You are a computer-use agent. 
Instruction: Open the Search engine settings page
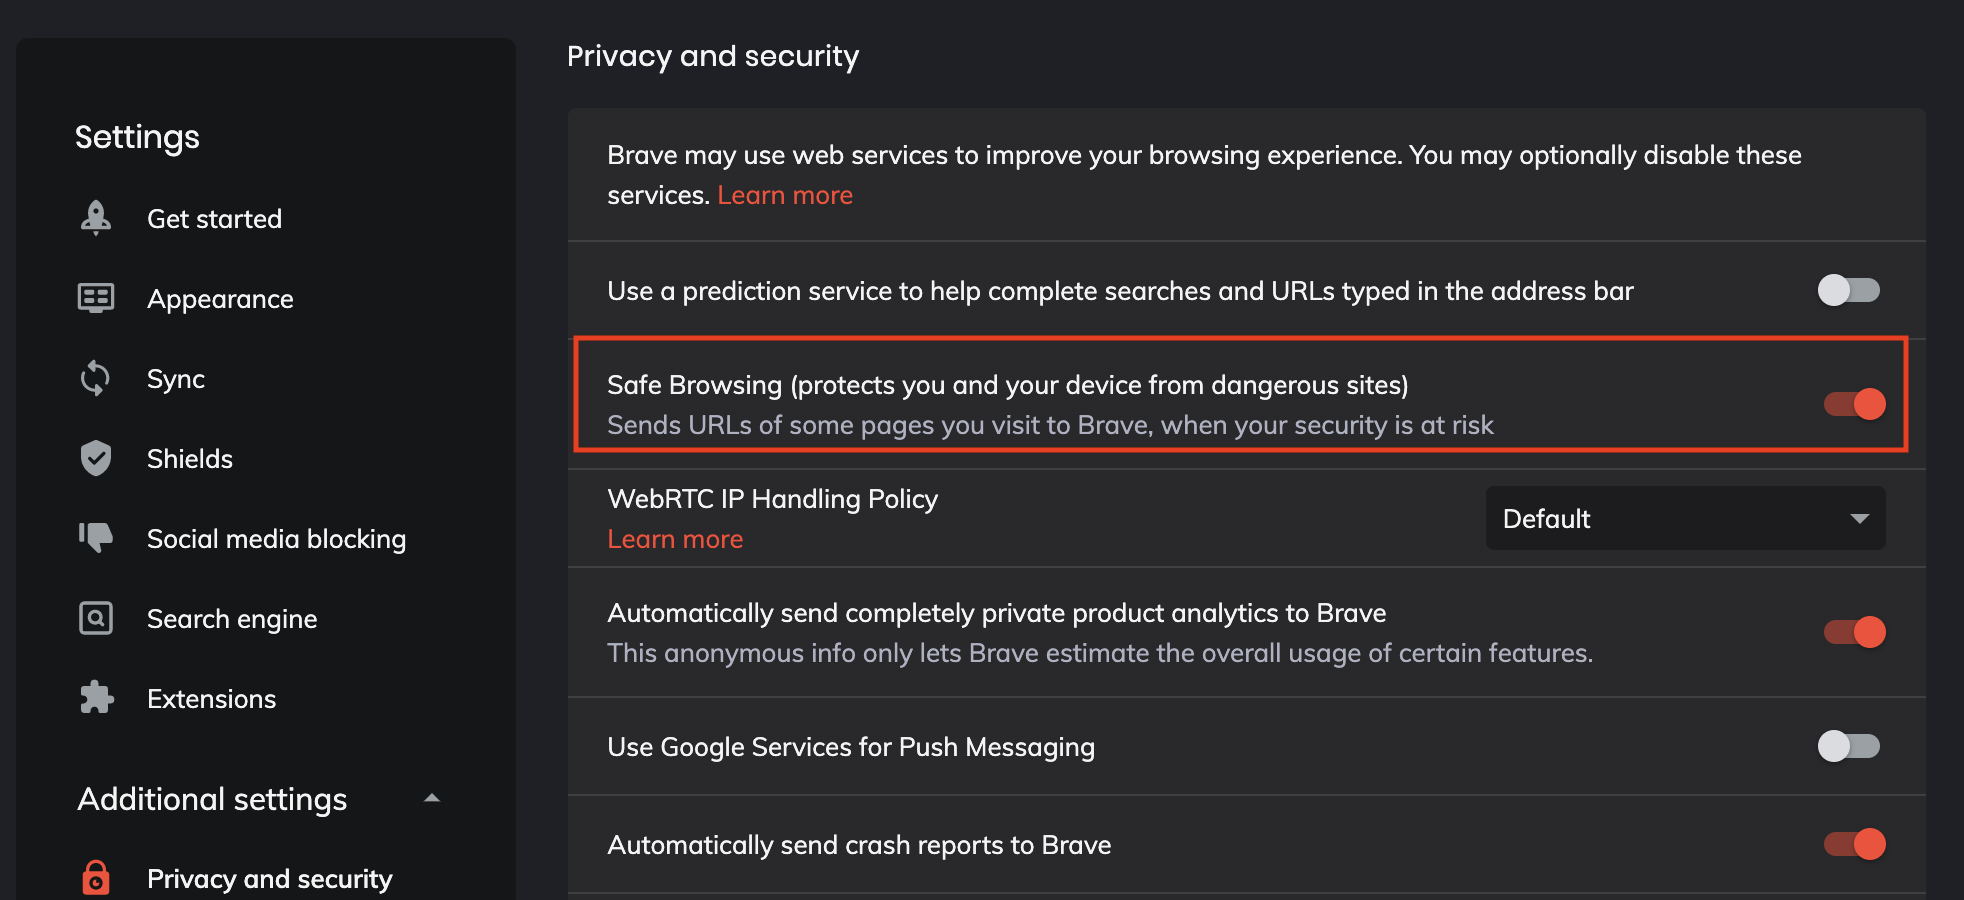232,619
